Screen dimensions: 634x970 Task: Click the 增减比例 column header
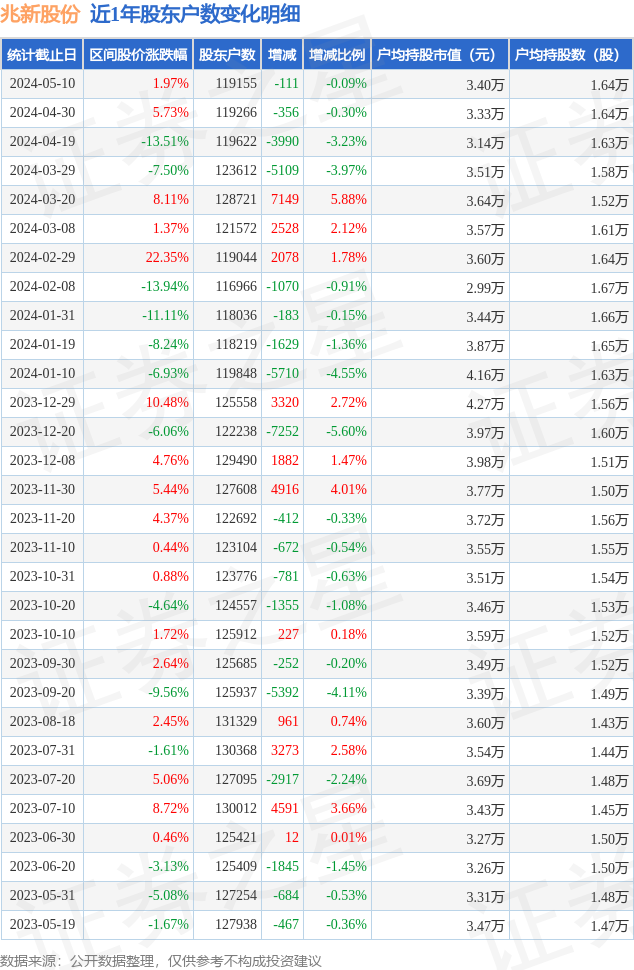[337, 55]
